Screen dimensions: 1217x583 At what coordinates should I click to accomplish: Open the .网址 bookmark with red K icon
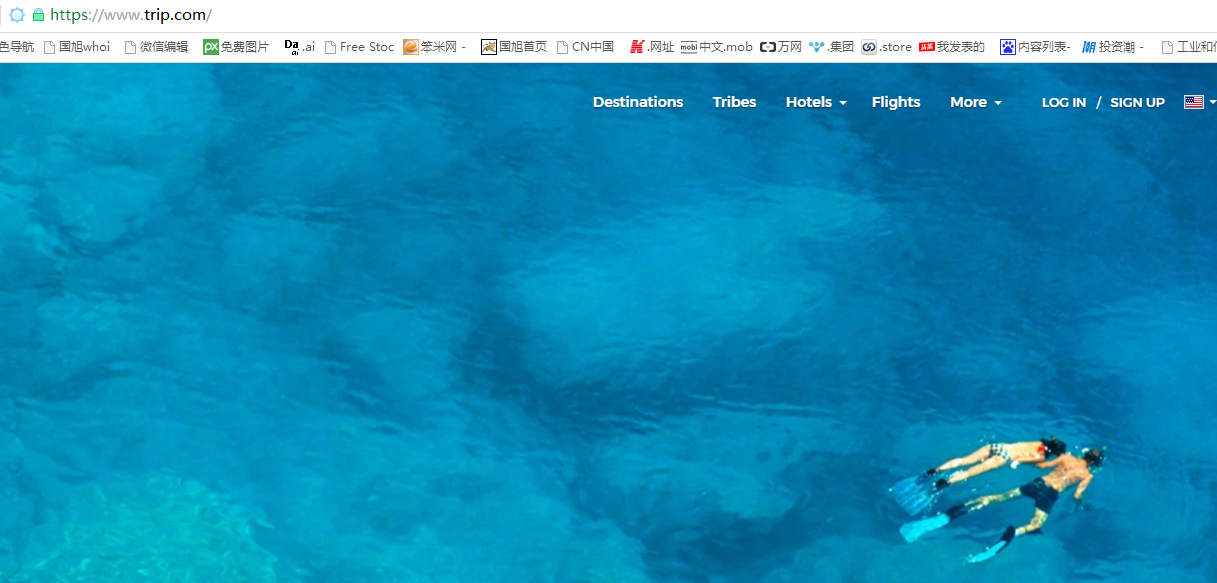(x=652, y=47)
